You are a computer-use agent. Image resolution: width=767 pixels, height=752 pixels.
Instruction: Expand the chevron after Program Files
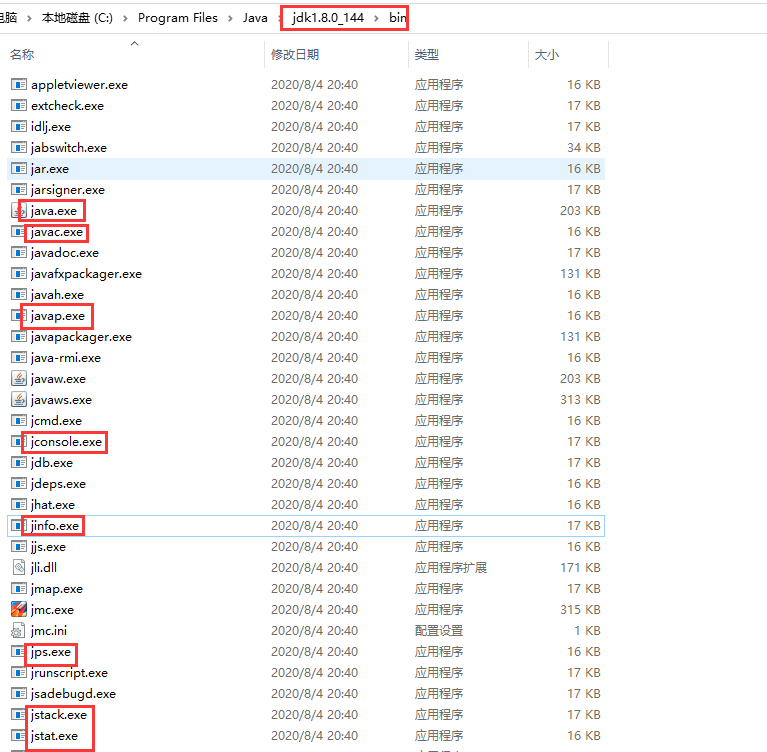(x=230, y=19)
